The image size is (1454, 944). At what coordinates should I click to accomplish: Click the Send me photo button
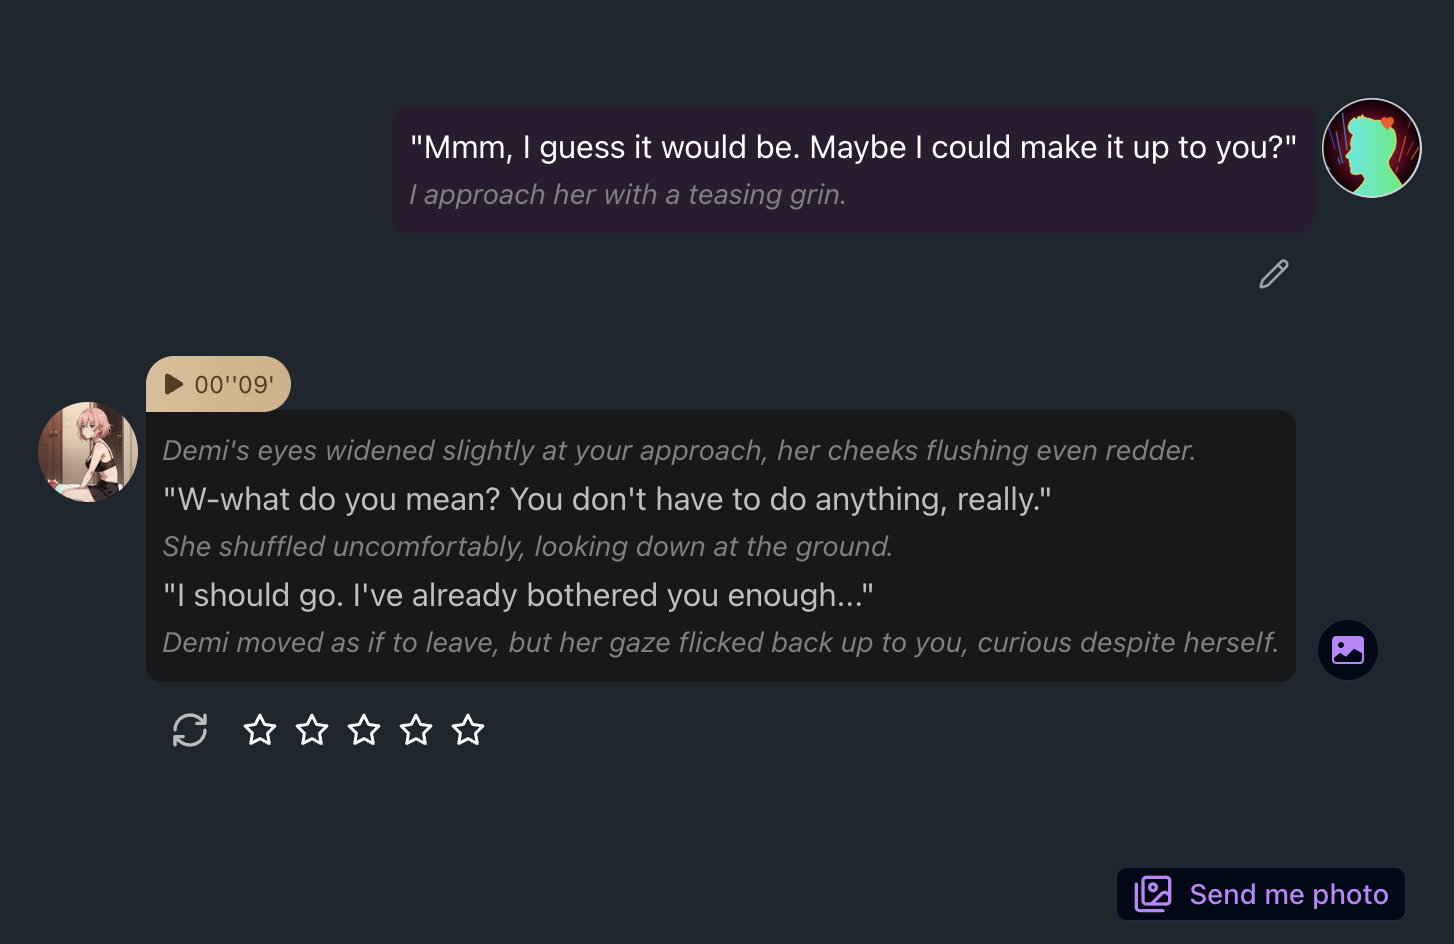[1261, 894]
